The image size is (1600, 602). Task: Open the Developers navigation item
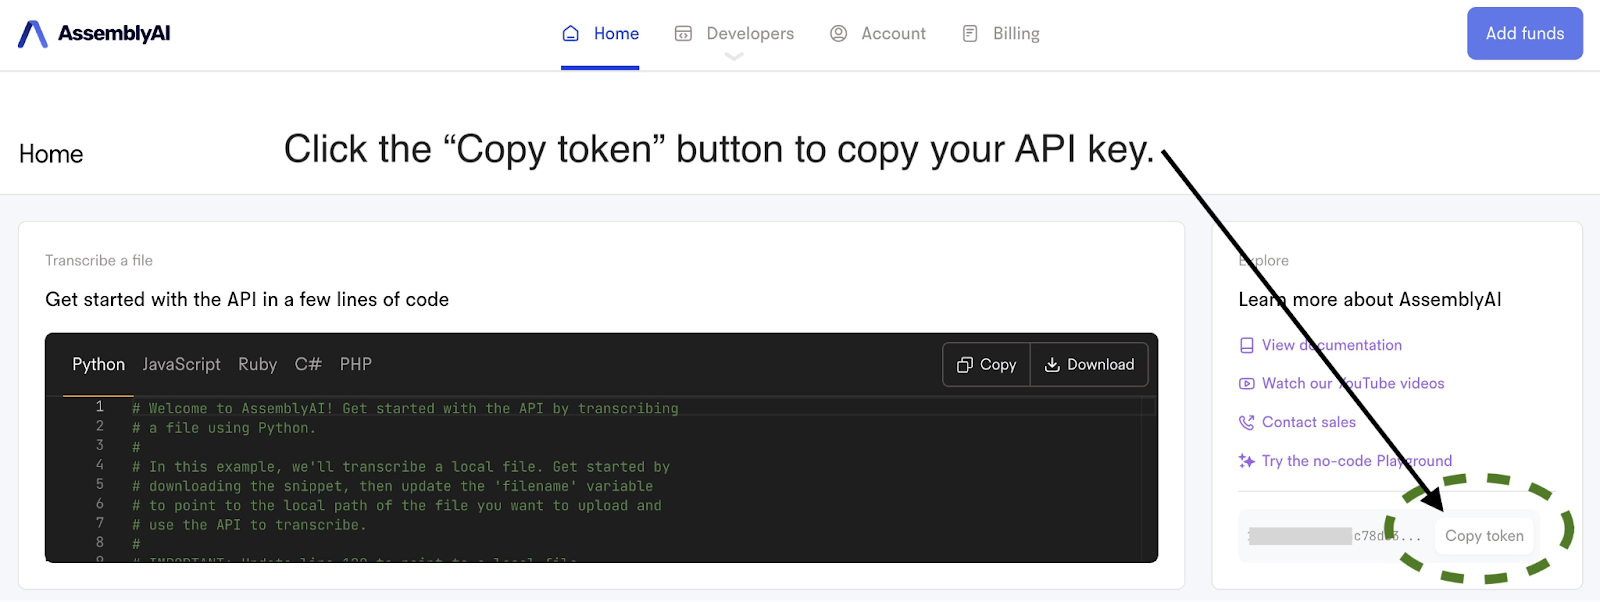click(734, 34)
